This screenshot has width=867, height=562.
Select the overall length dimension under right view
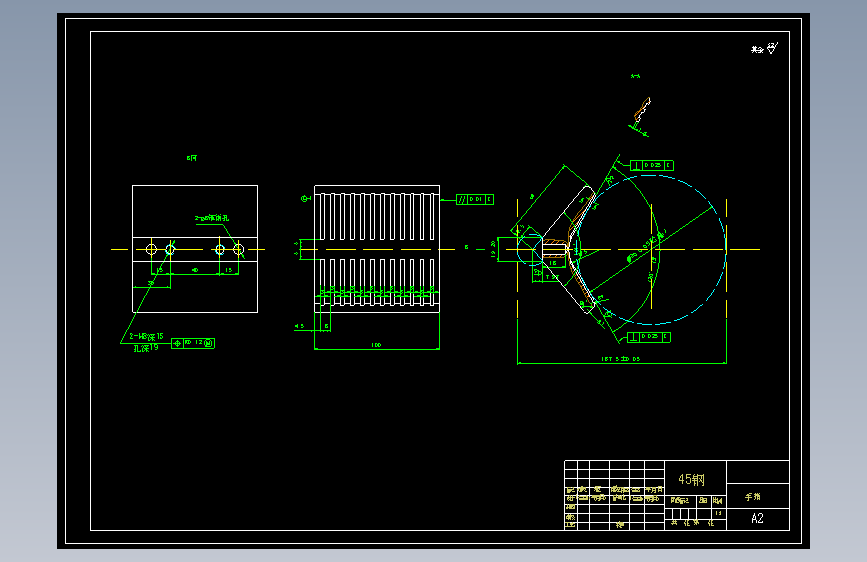(620, 359)
